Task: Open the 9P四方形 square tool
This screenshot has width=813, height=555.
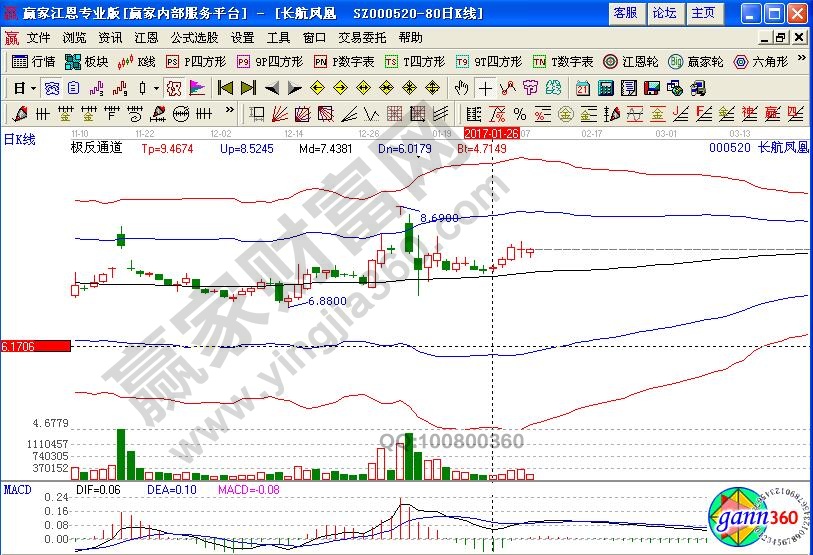Action: 269,61
